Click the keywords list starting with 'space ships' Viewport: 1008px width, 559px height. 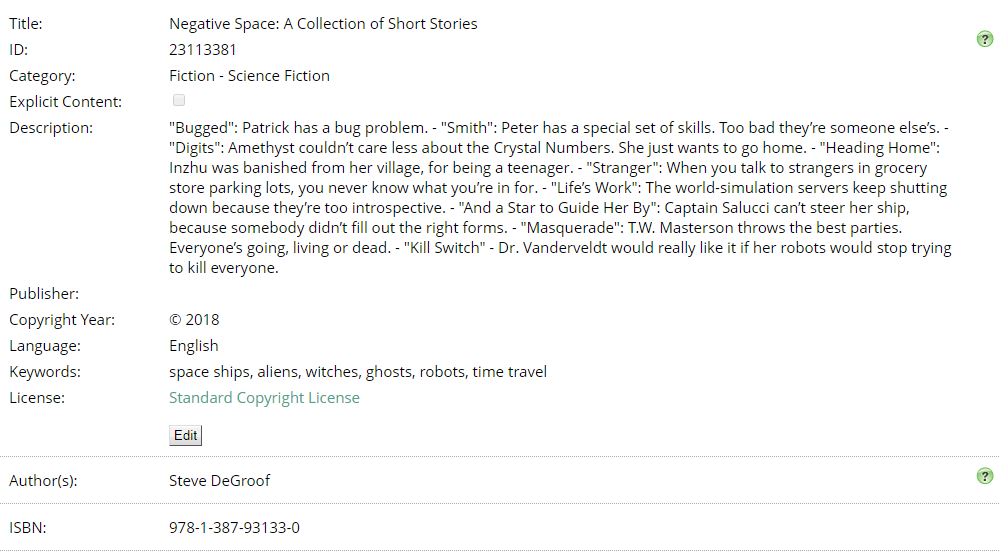coord(358,372)
